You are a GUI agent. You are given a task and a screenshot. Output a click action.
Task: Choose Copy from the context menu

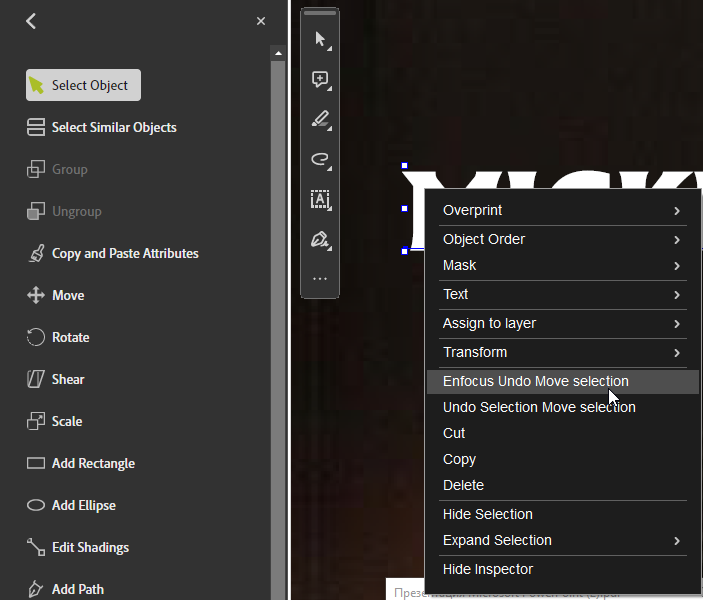pos(563,459)
